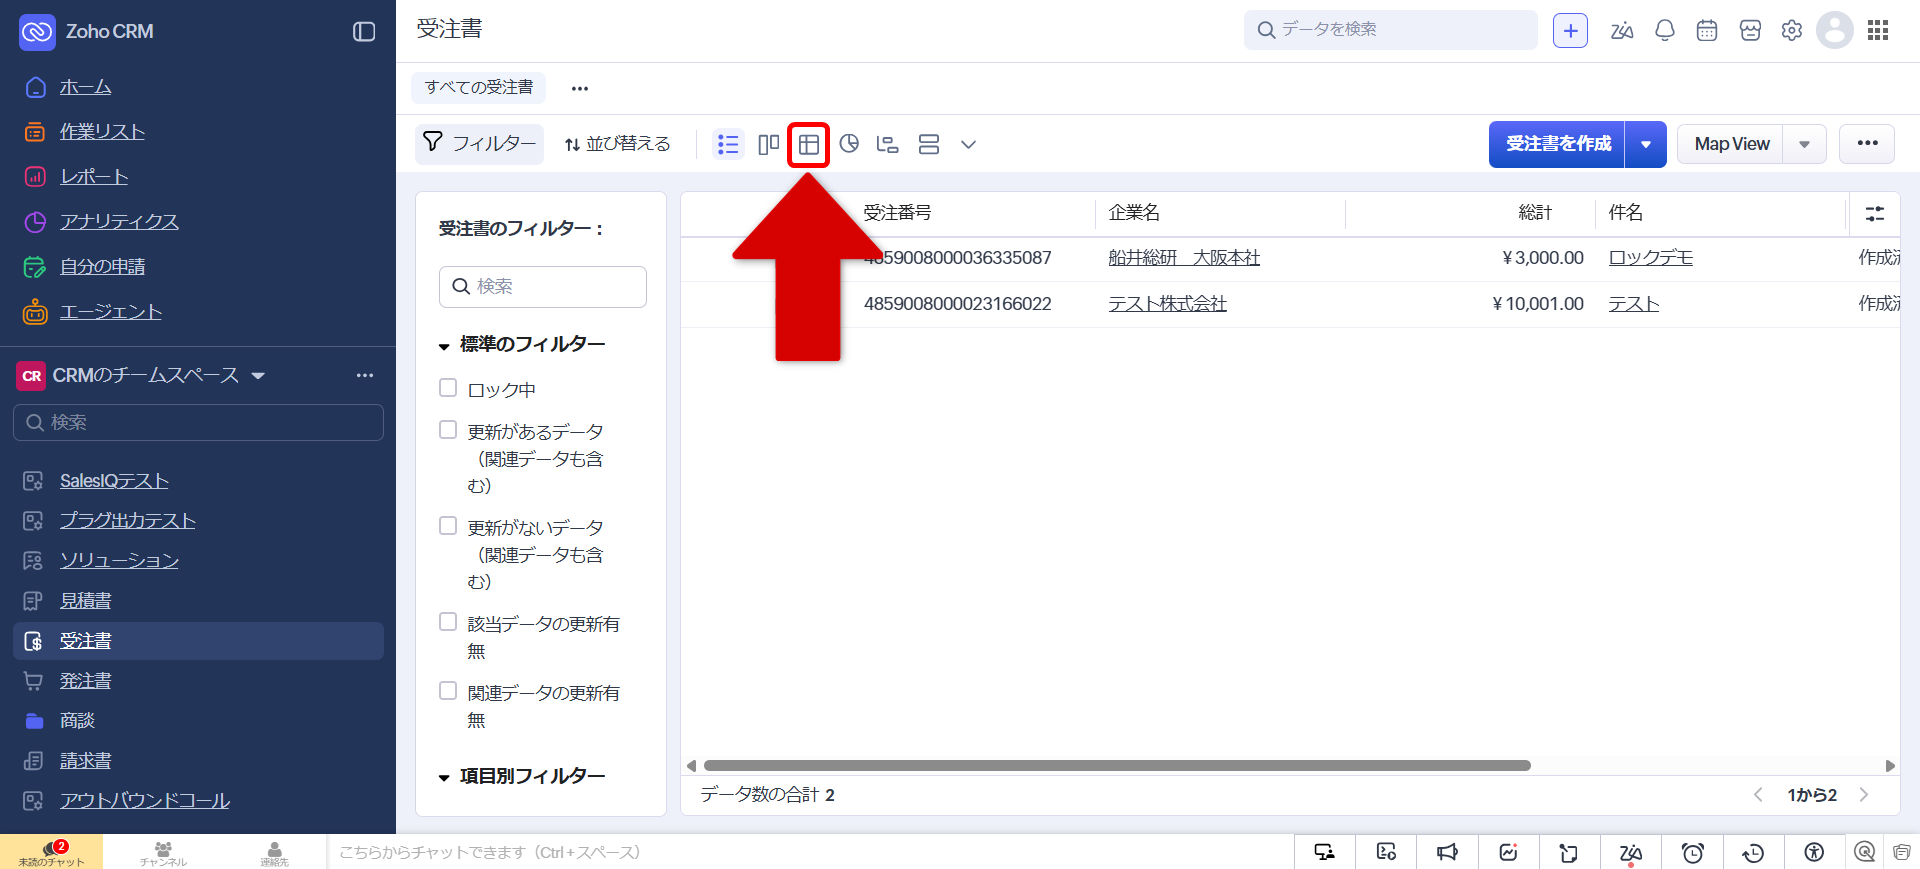1920x869 pixels.
Task: Click the horizontal scrollbar of the orders table
Action: pyautogui.click(x=1117, y=766)
